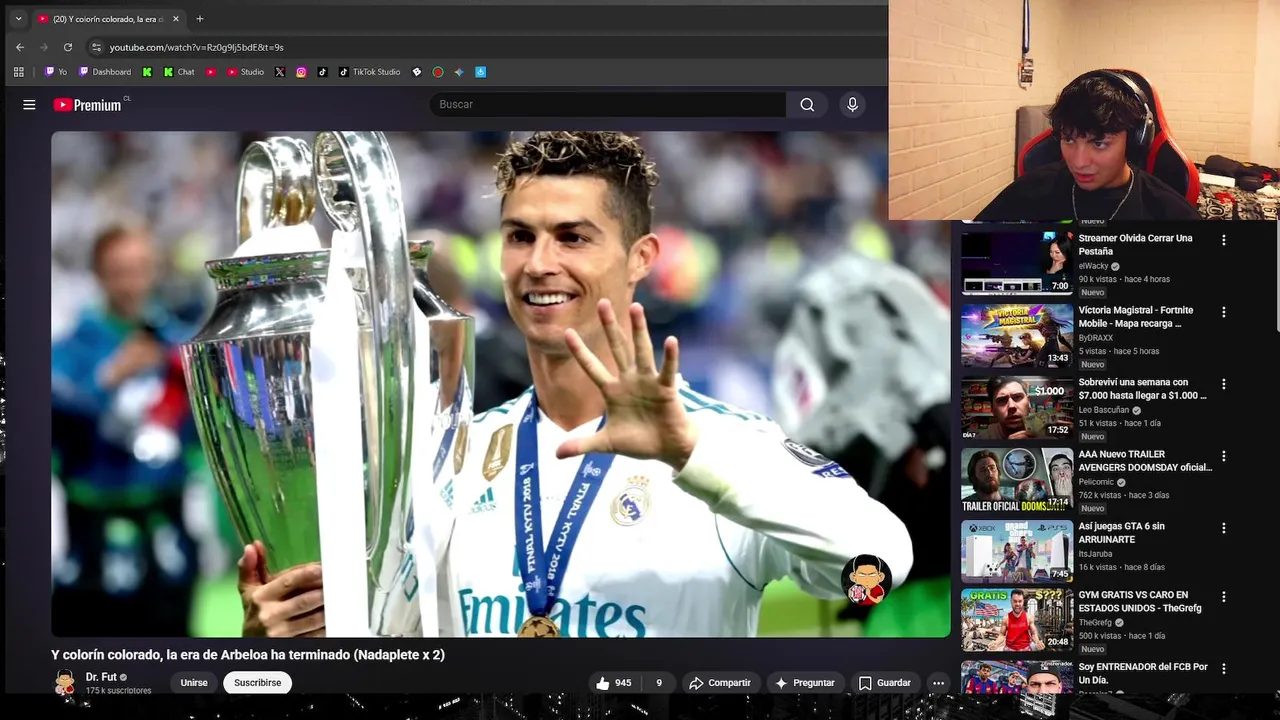Open the apps grid in the bookmarks bar

18,72
